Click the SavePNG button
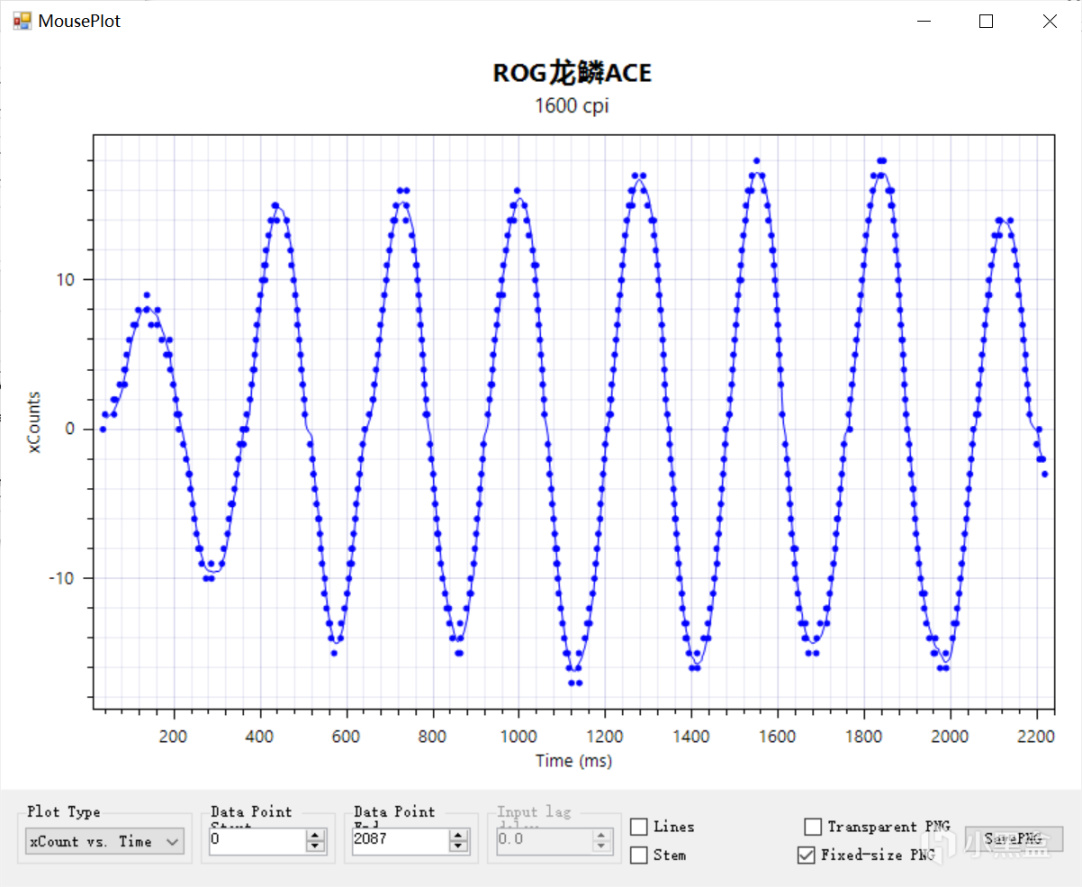1082x887 pixels. [x=1014, y=839]
